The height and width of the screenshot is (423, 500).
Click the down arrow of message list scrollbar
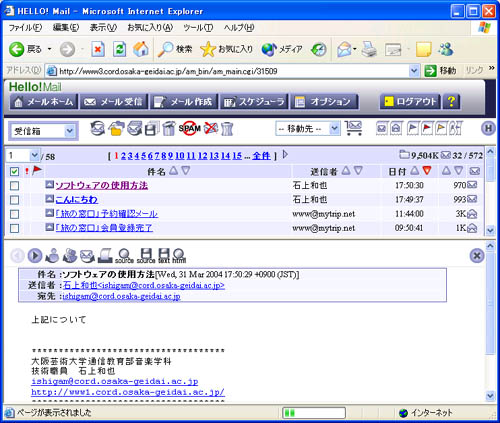[490, 230]
